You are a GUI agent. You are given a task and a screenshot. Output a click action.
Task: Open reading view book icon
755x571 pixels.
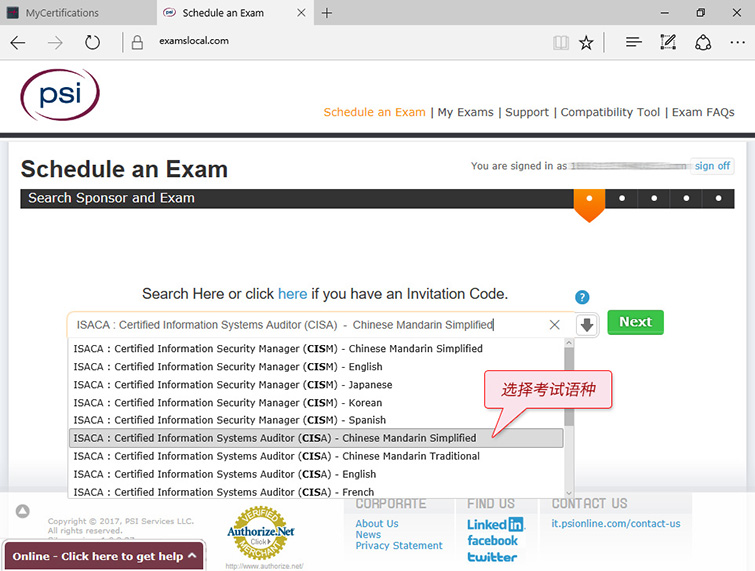pos(561,43)
